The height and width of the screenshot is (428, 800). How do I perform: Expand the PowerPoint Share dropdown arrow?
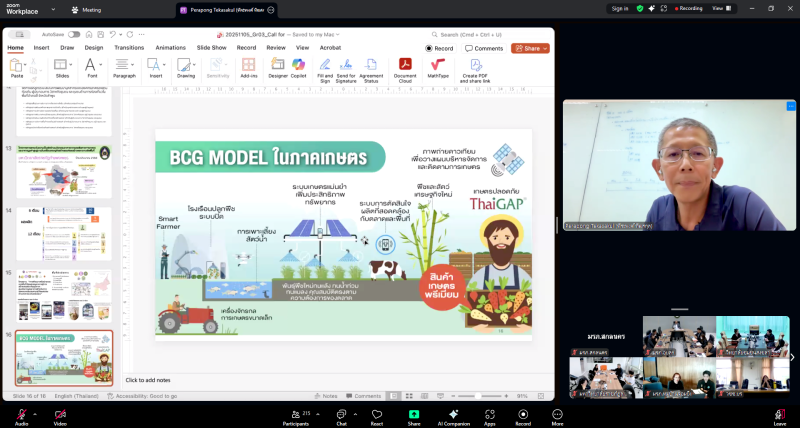(545, 48)
